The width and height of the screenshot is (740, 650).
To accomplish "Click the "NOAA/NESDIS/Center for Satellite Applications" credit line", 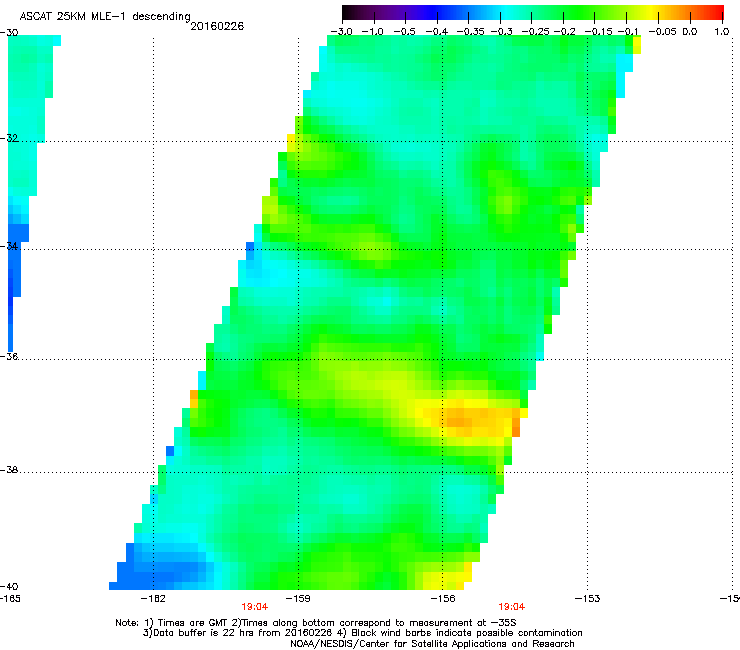I will pos(432,644).
